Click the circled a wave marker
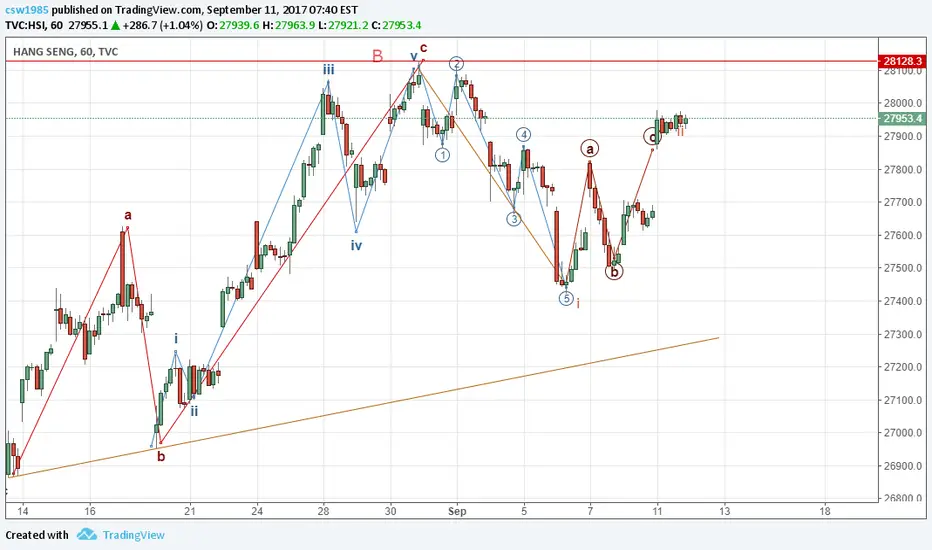 590,149
